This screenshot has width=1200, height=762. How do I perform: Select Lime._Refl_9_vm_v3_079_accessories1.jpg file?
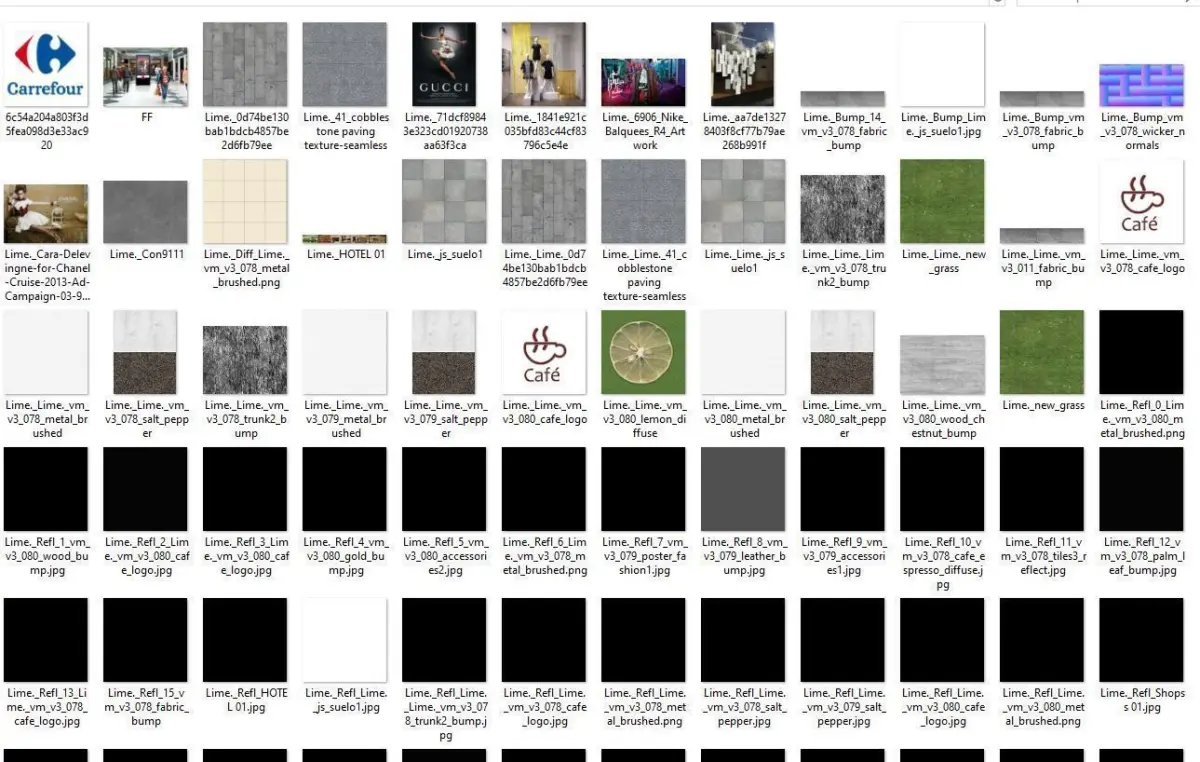point(843,489)
